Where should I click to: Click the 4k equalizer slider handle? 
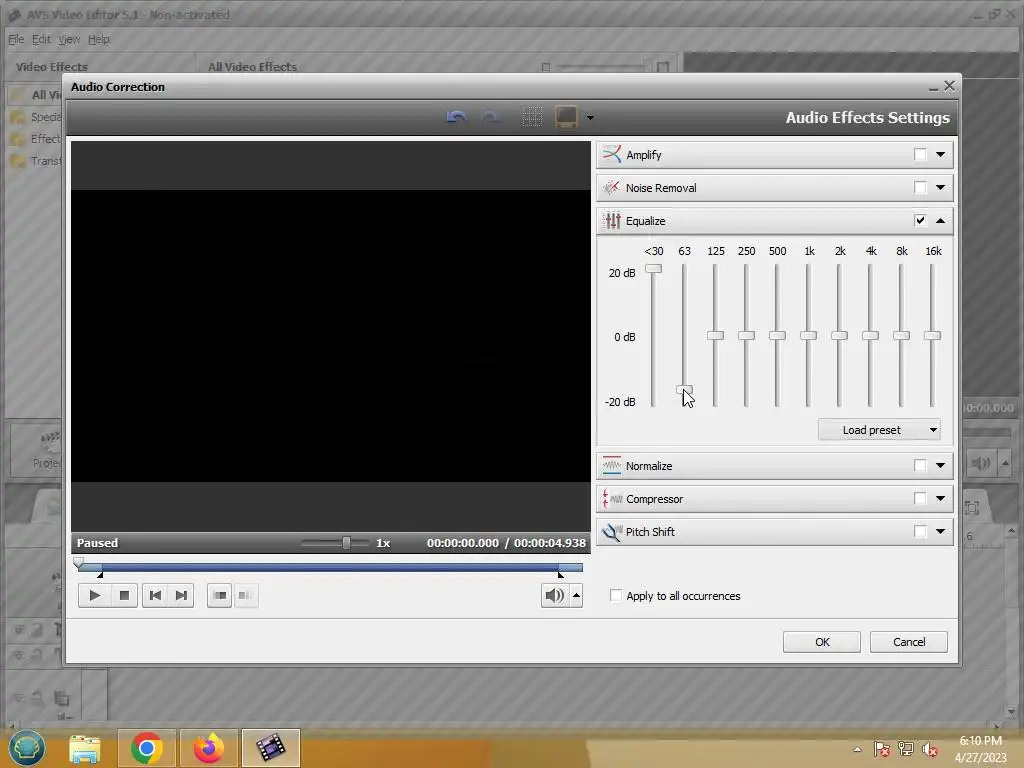(x=870, y=336)
